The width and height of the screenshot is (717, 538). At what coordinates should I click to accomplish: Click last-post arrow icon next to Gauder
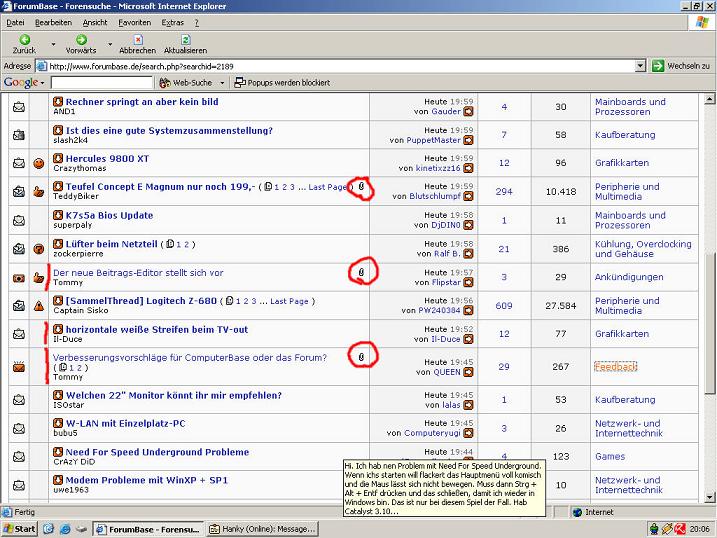468,112
